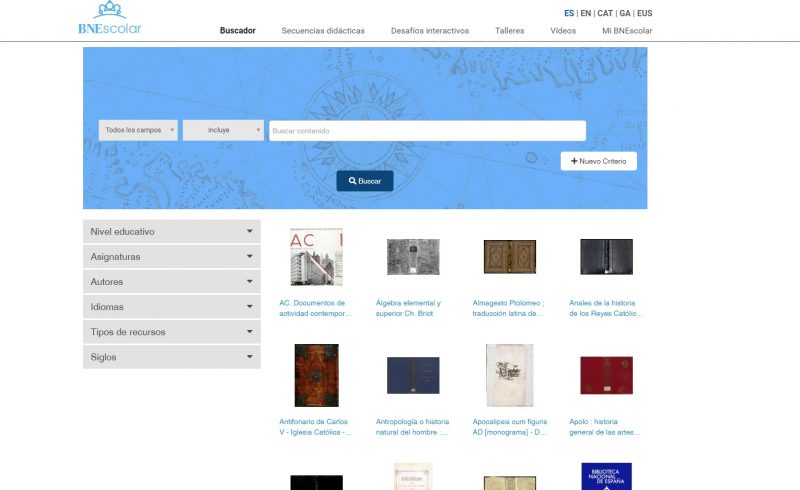
Task: Open Apolo historia general red book thumbnail
Action: pyautogui.click(x=607, y=375)
